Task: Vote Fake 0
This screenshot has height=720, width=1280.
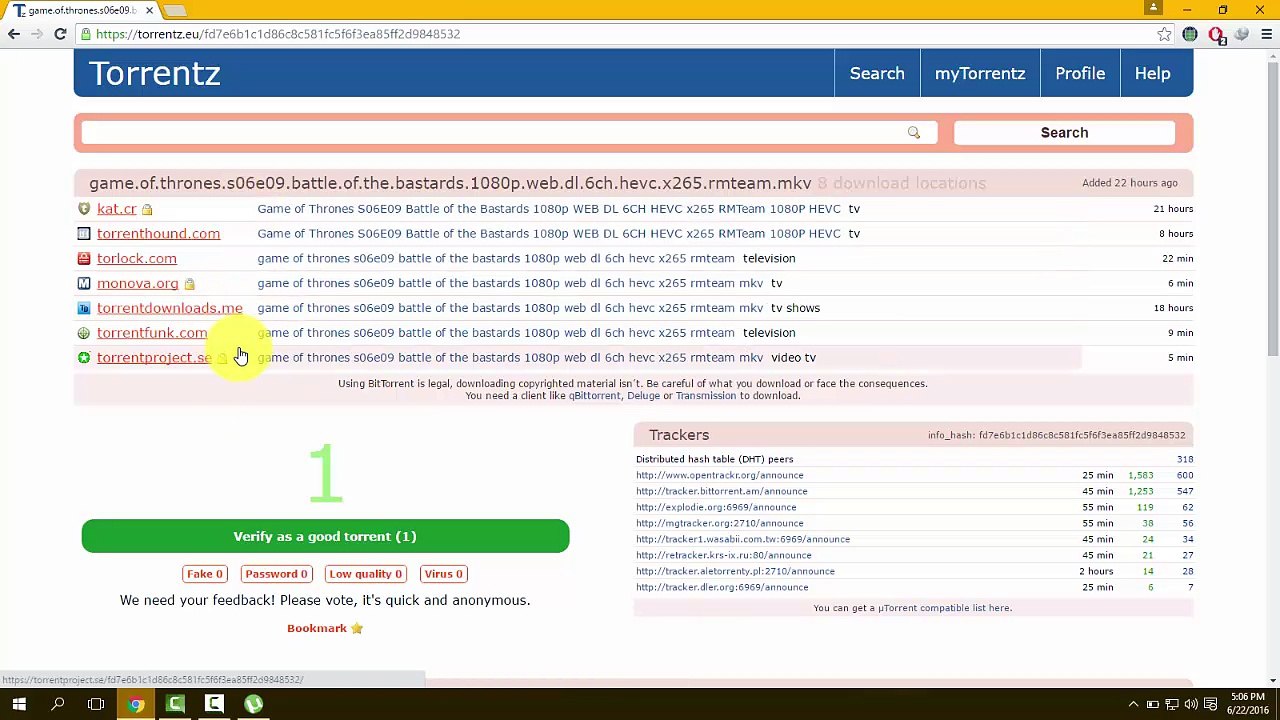Action: coord(205,574)
